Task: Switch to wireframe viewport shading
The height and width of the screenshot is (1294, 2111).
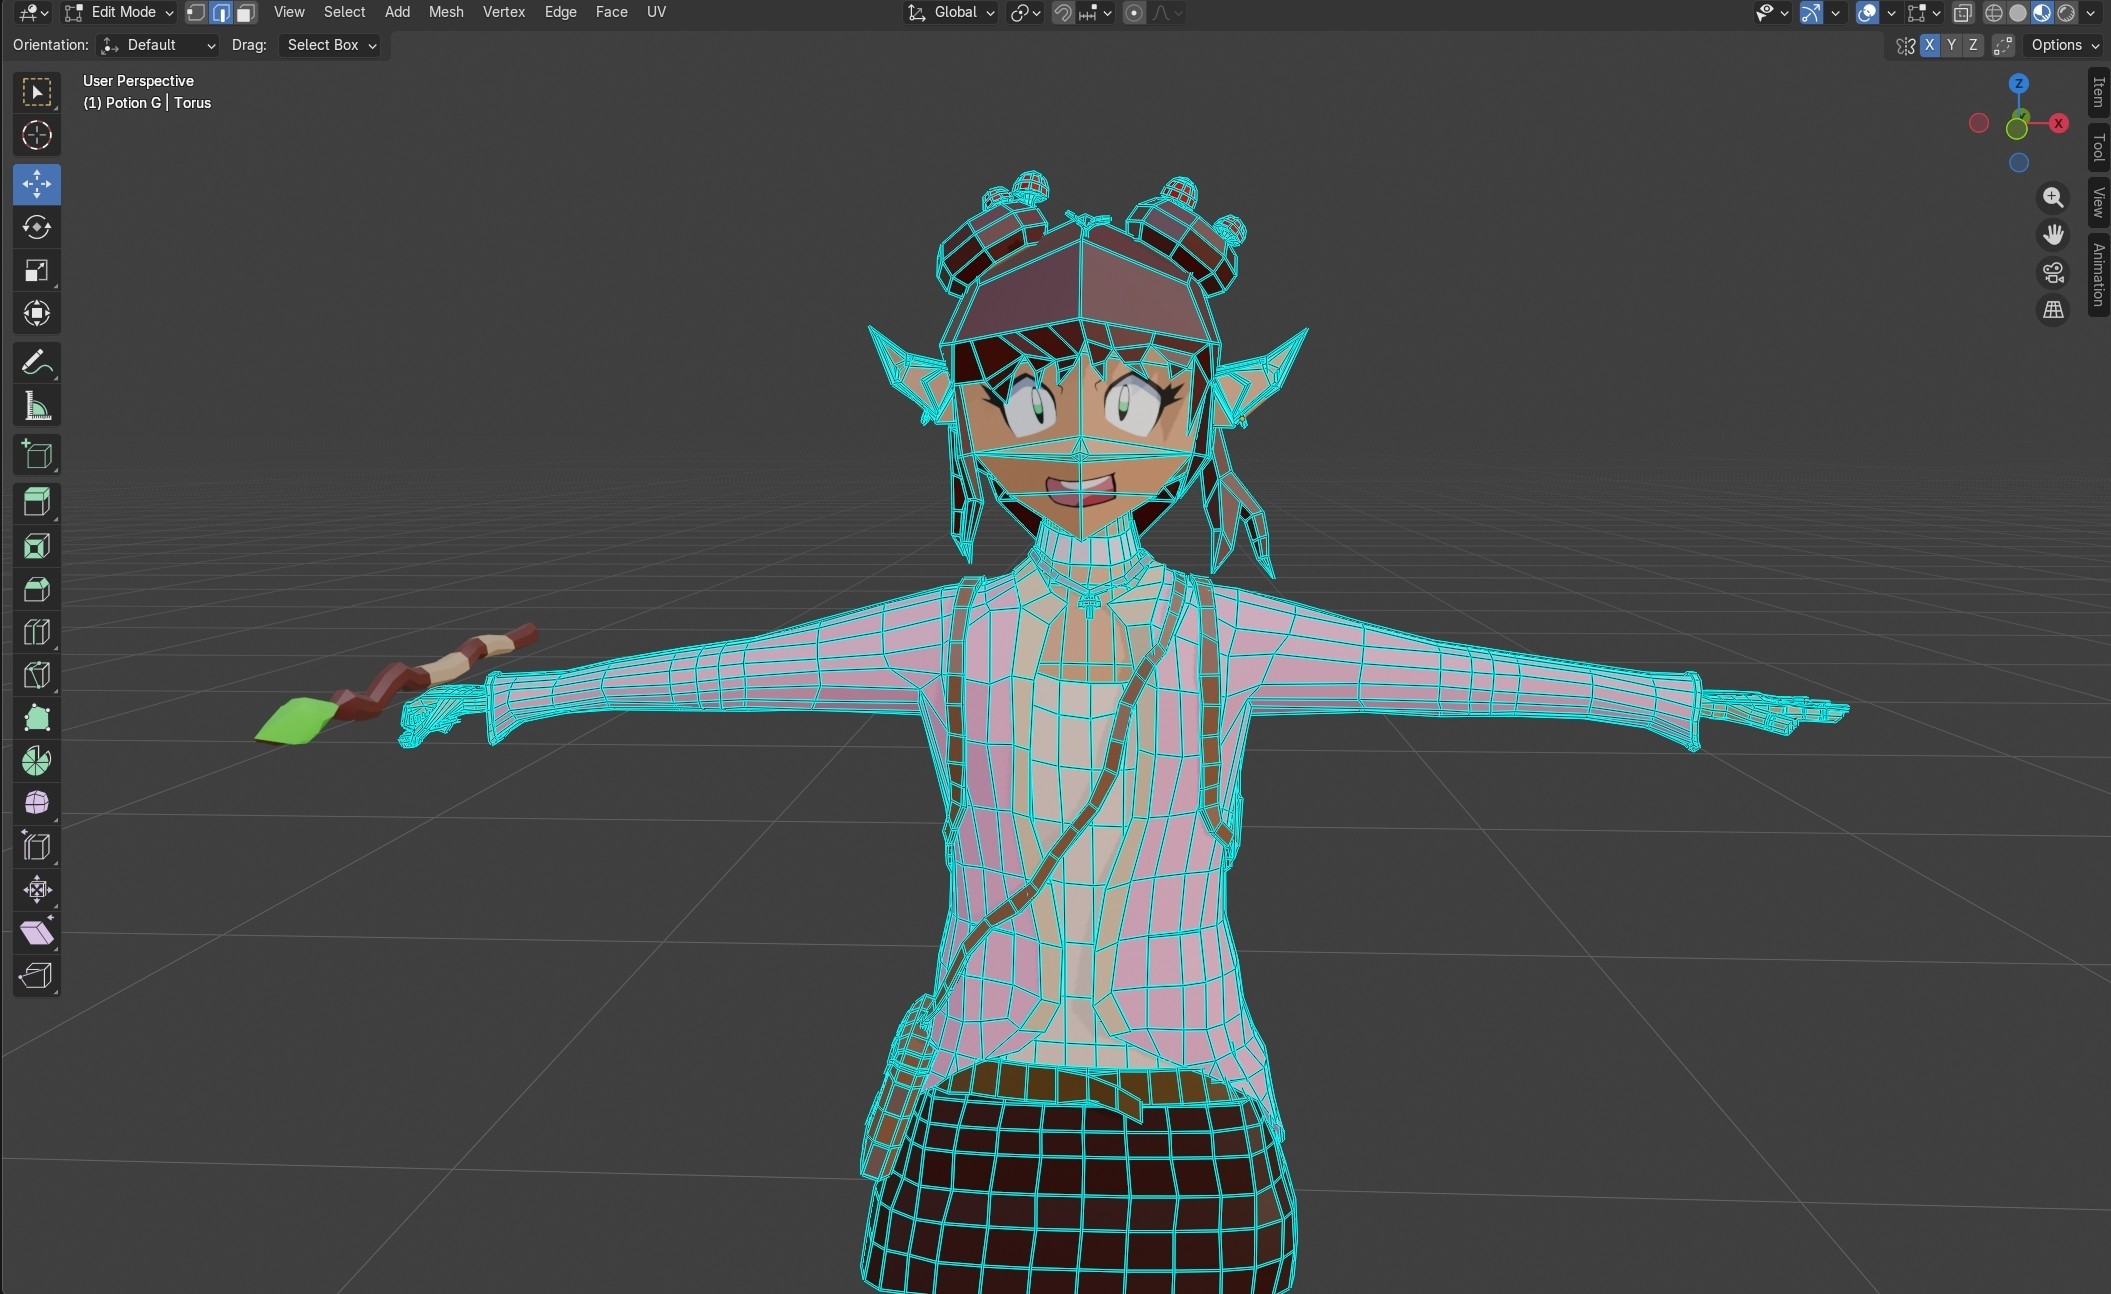Action: [x=1993, y=13]
